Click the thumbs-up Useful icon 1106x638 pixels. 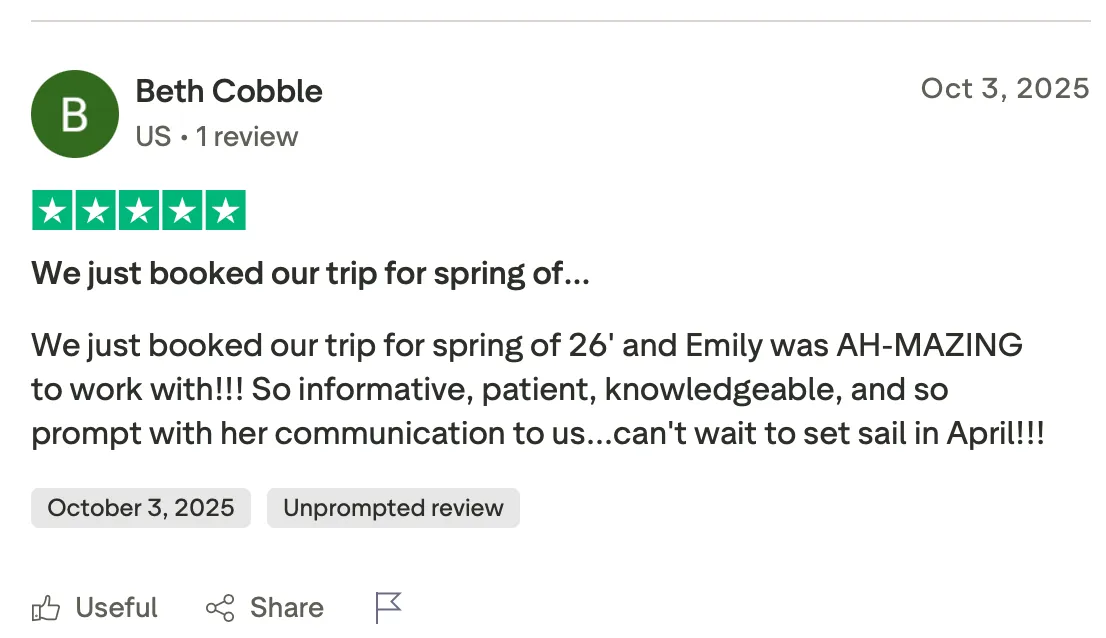coord(46,607)
